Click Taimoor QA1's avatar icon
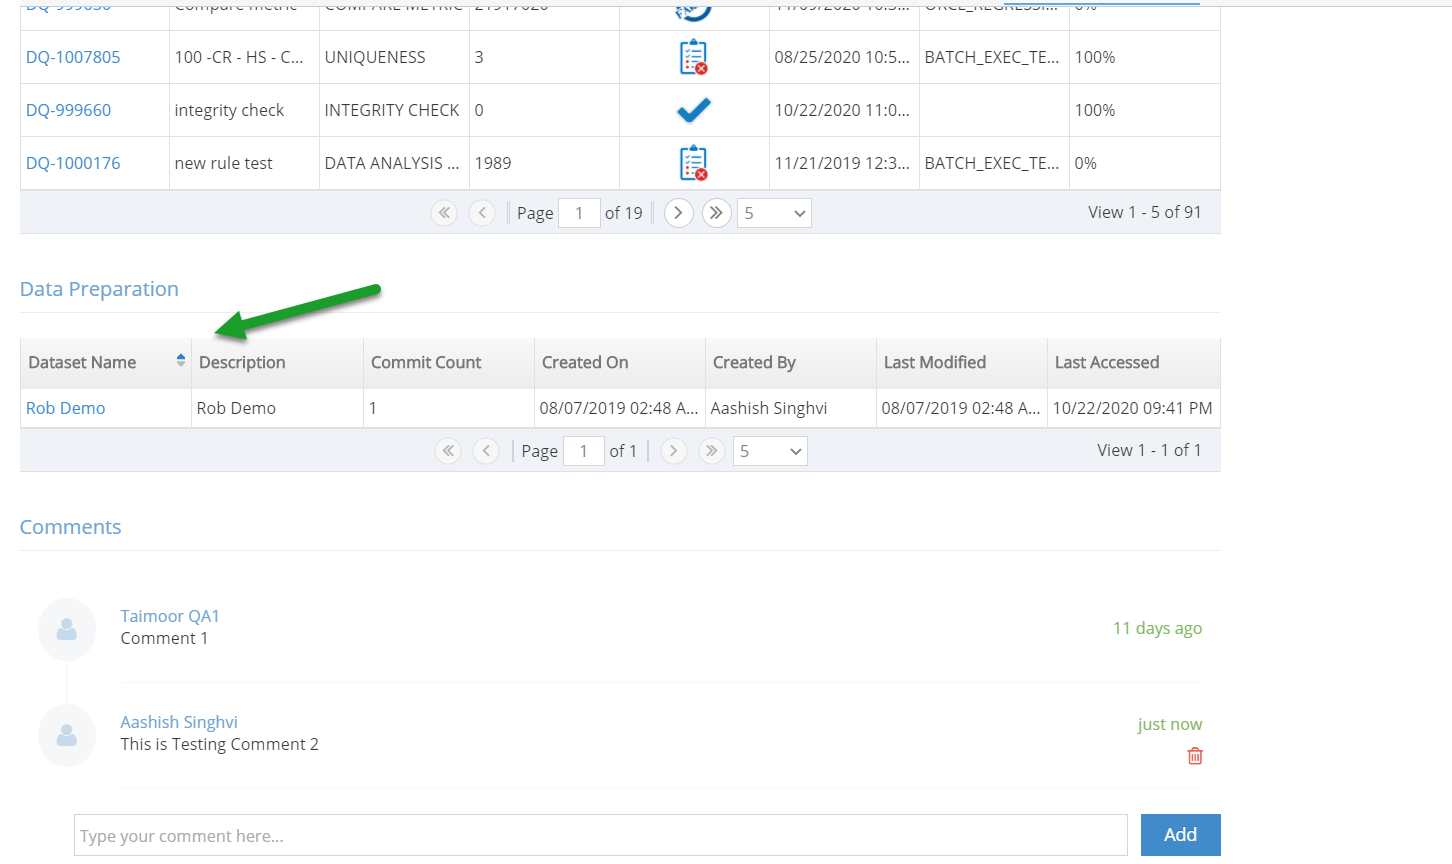This screenshot has width=1452, height=864. 66,629
